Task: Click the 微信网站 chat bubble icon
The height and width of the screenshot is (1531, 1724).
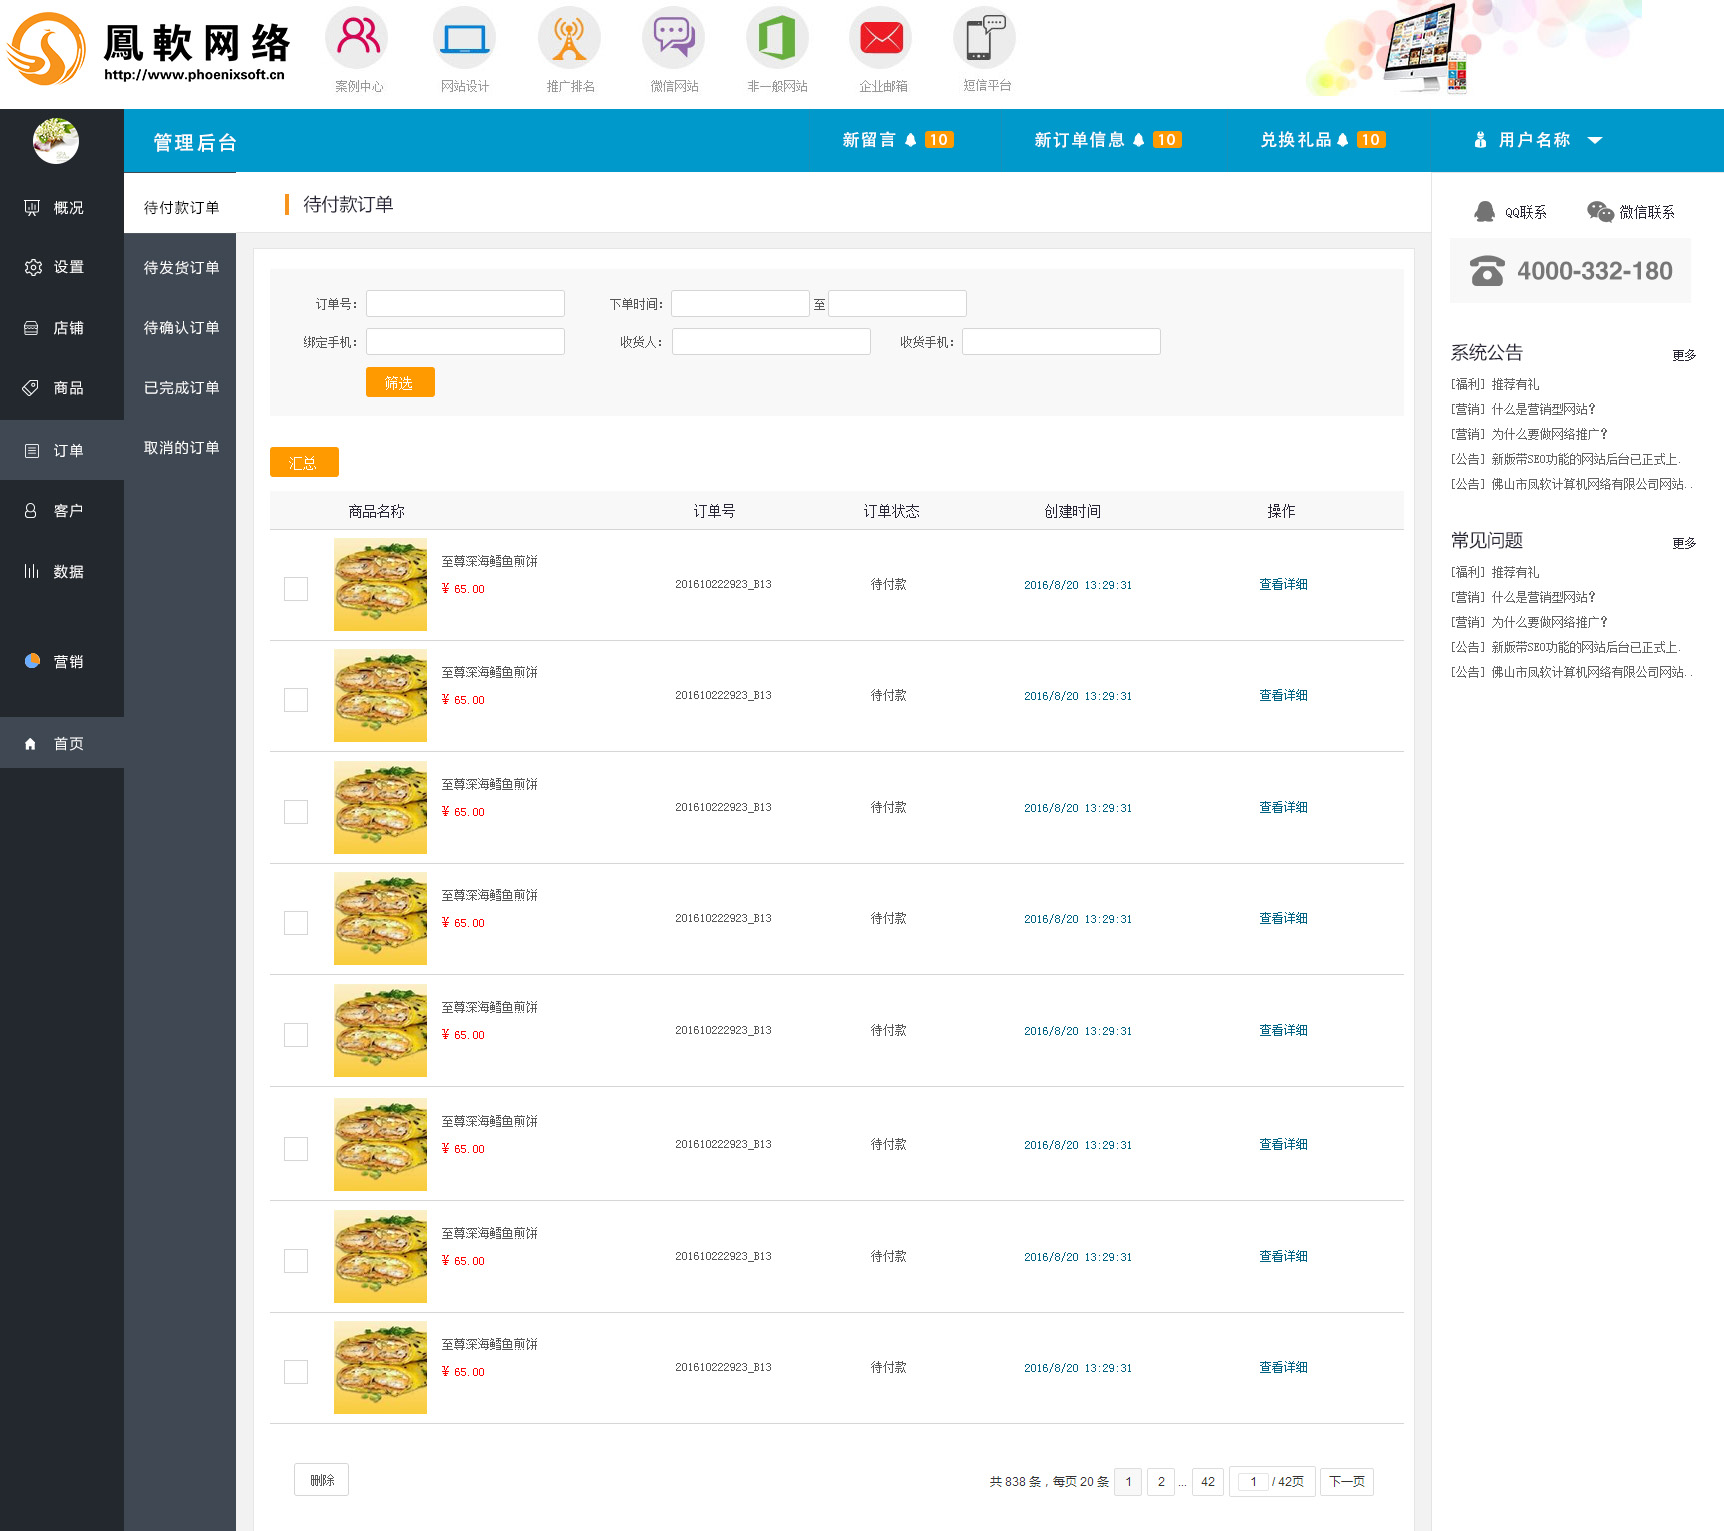Action: click(x=673, y=38)
